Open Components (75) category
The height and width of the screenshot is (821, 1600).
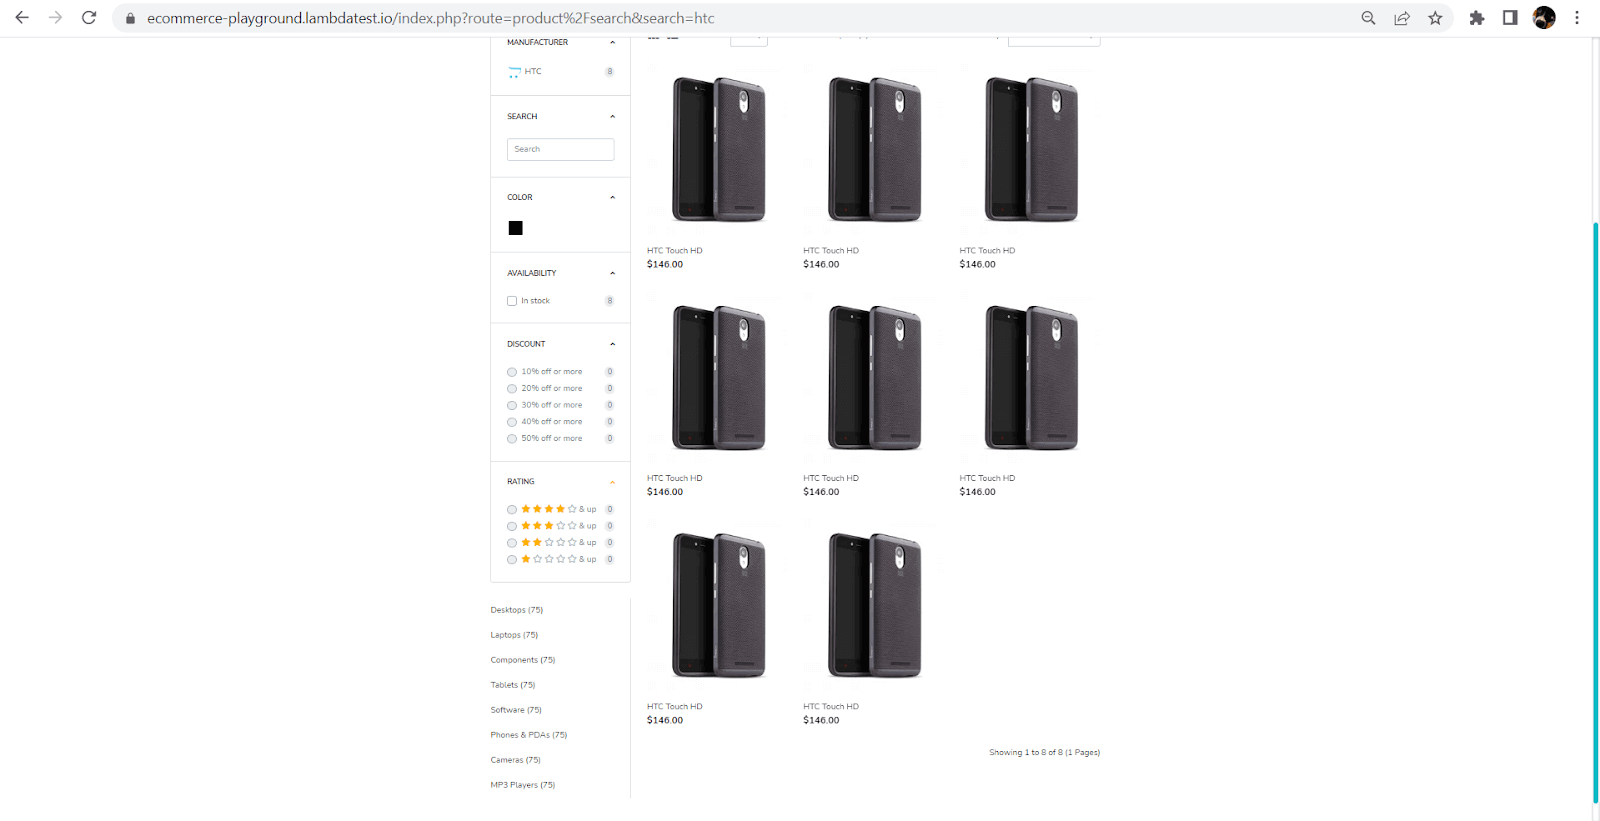[x=522, y=660]
